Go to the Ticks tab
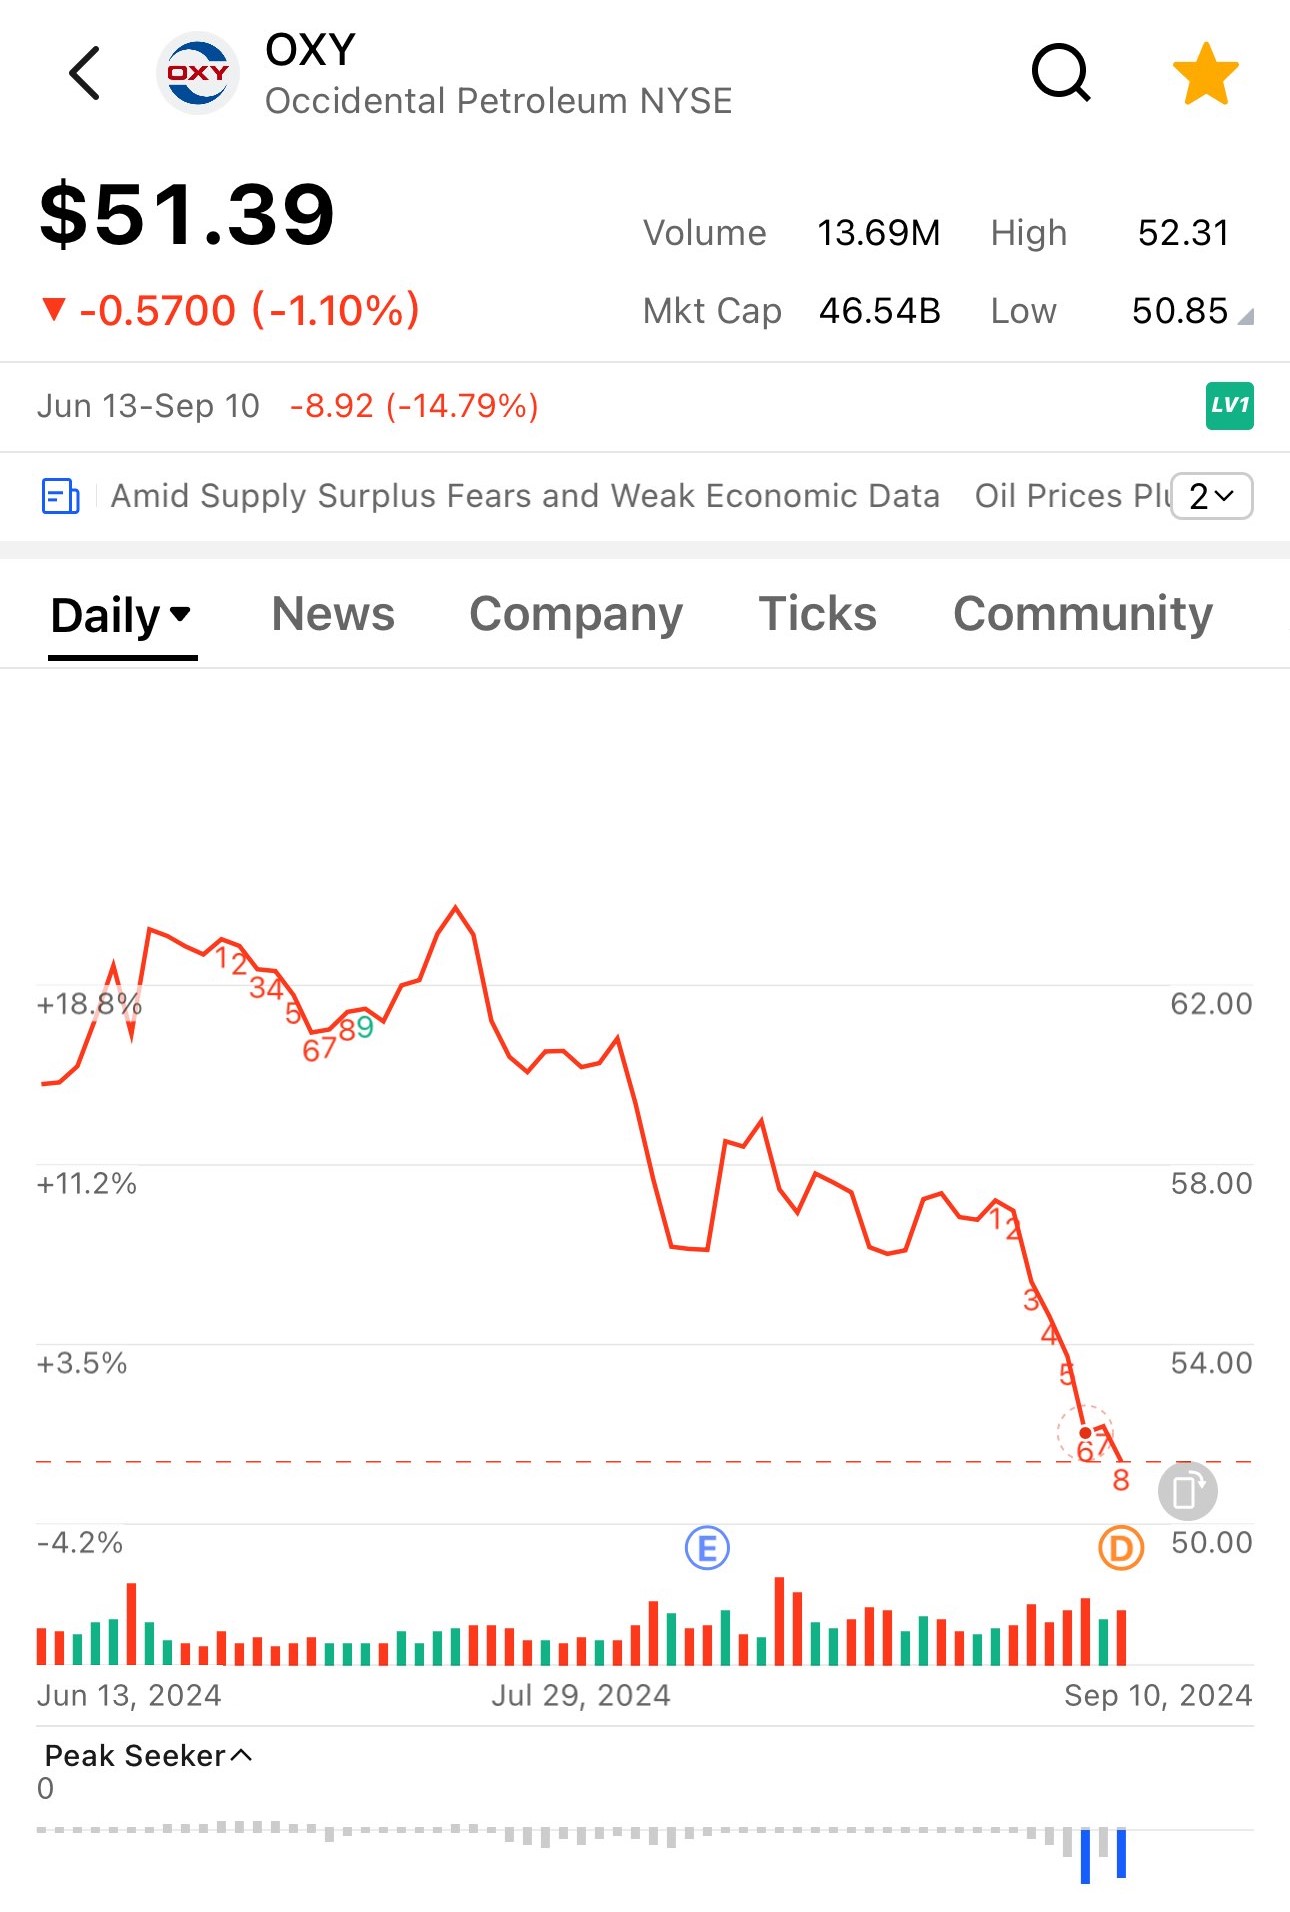Image resolution: width=1290 pixels, height=1912 pixels. pyautogui.click(x=817, y=614)
